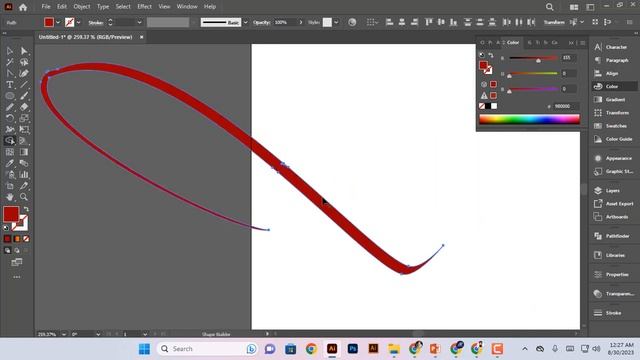
Task: Open Illustrator from the Windows taskbar
Action: (332, 349)
